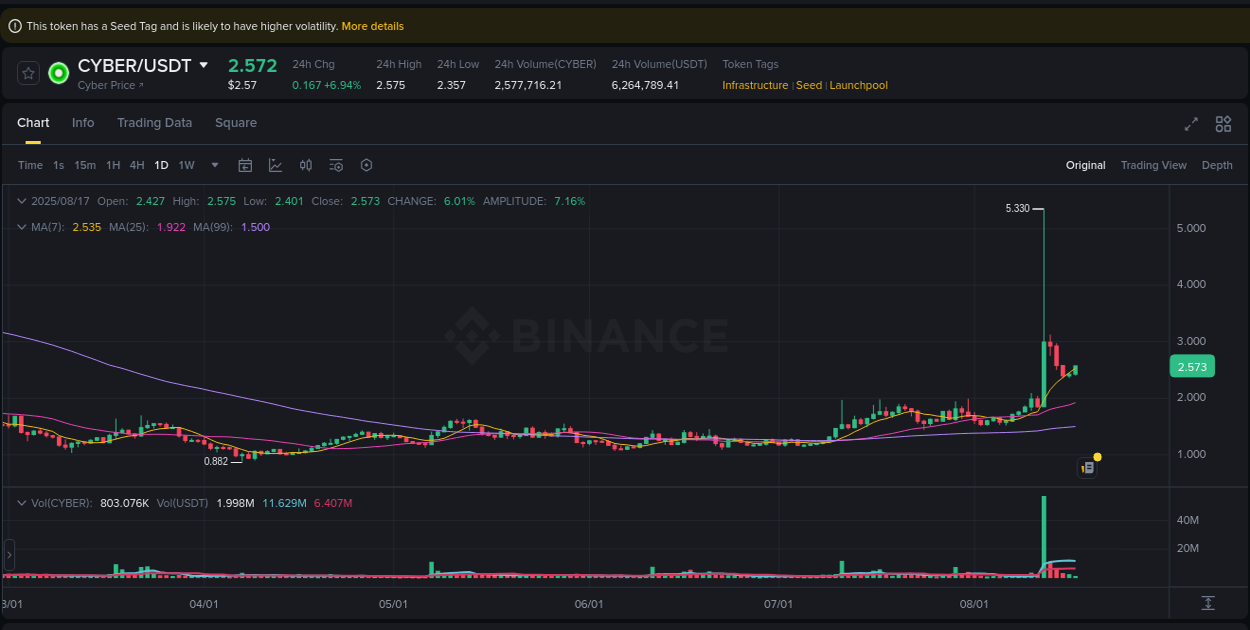Viewport: 1250px width, 630px height.
Task: Switch chart to Trading View mode
Action: point(1153,165)
